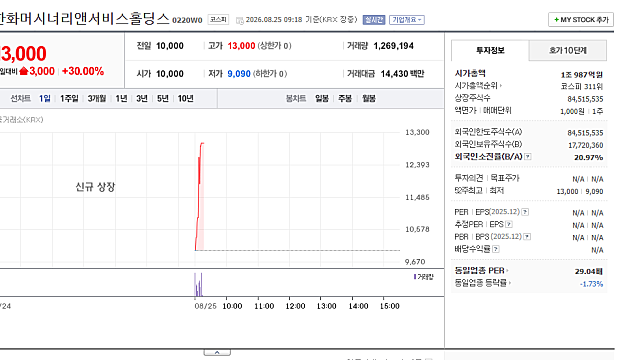Click the 봉차트 label
640x360 pixels.
[x=296, y=98]
